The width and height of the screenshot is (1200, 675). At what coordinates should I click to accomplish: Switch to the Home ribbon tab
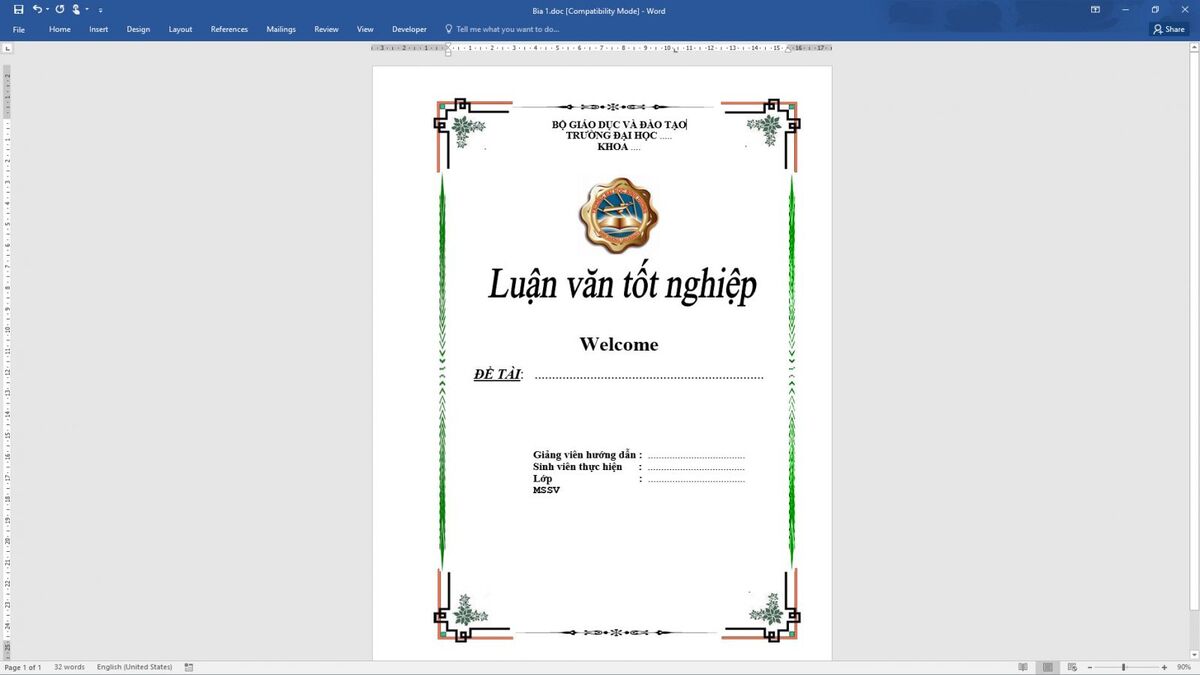click(60, 29)
